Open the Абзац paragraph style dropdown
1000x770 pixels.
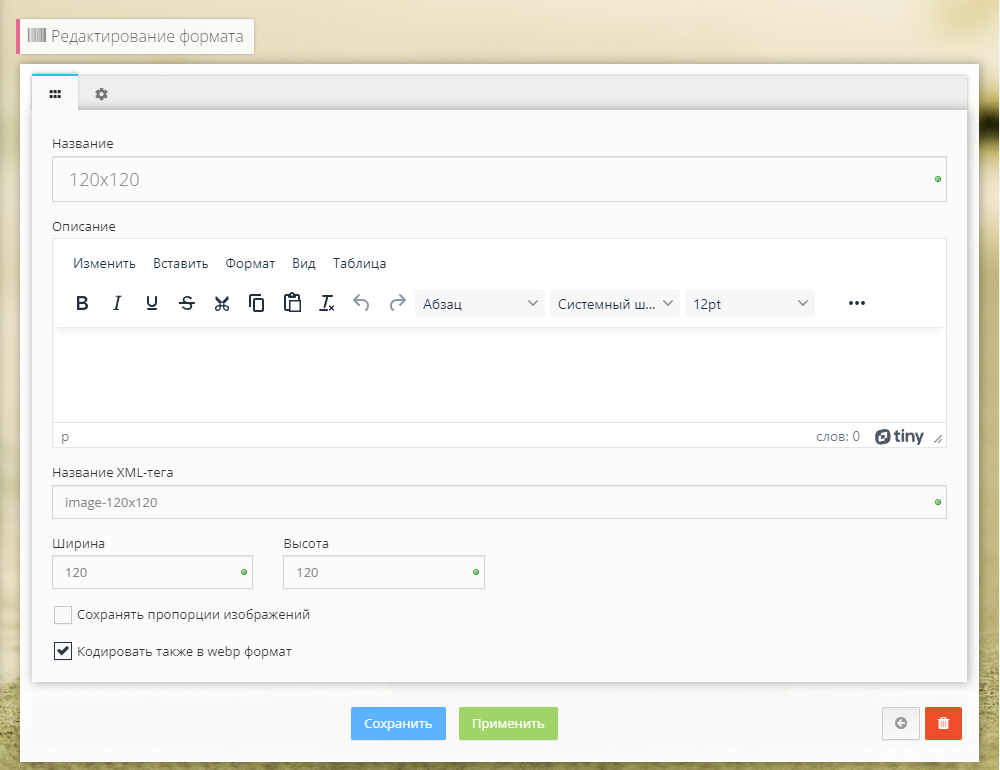coord(479,304)
